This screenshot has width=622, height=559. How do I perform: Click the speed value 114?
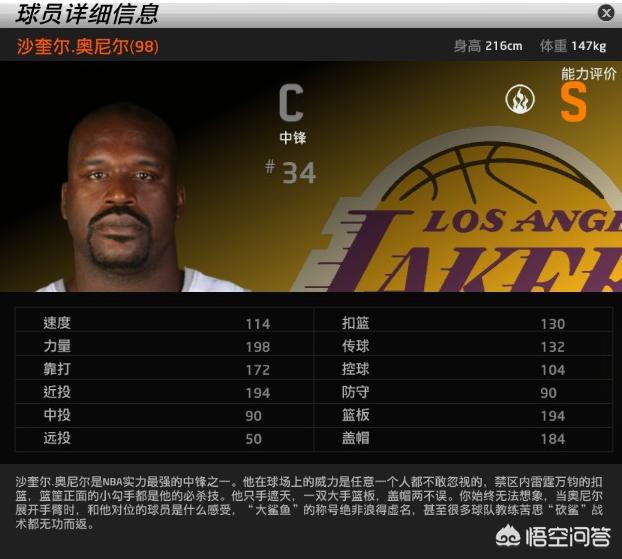point(258,324)
